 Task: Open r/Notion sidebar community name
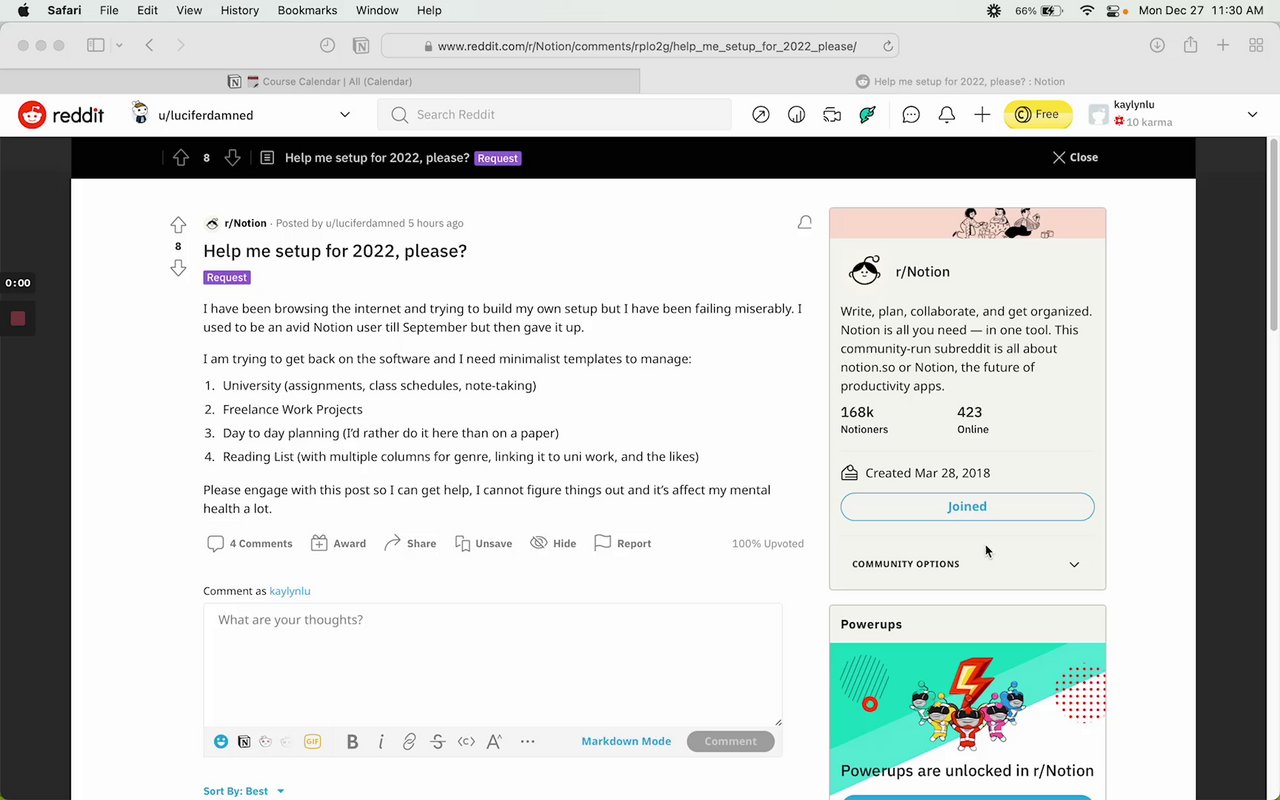click(x=922, y=272)
